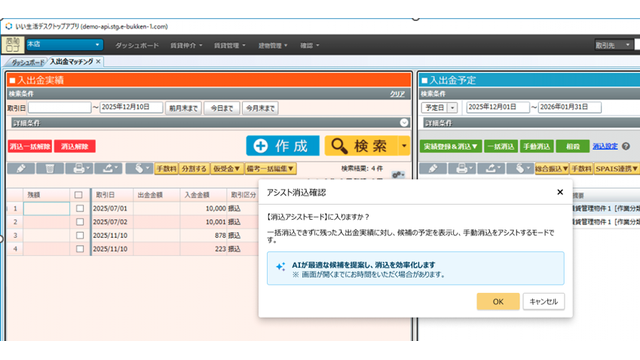Click the 前月末まで button
The image size is (640, 360).
(183, 108)
